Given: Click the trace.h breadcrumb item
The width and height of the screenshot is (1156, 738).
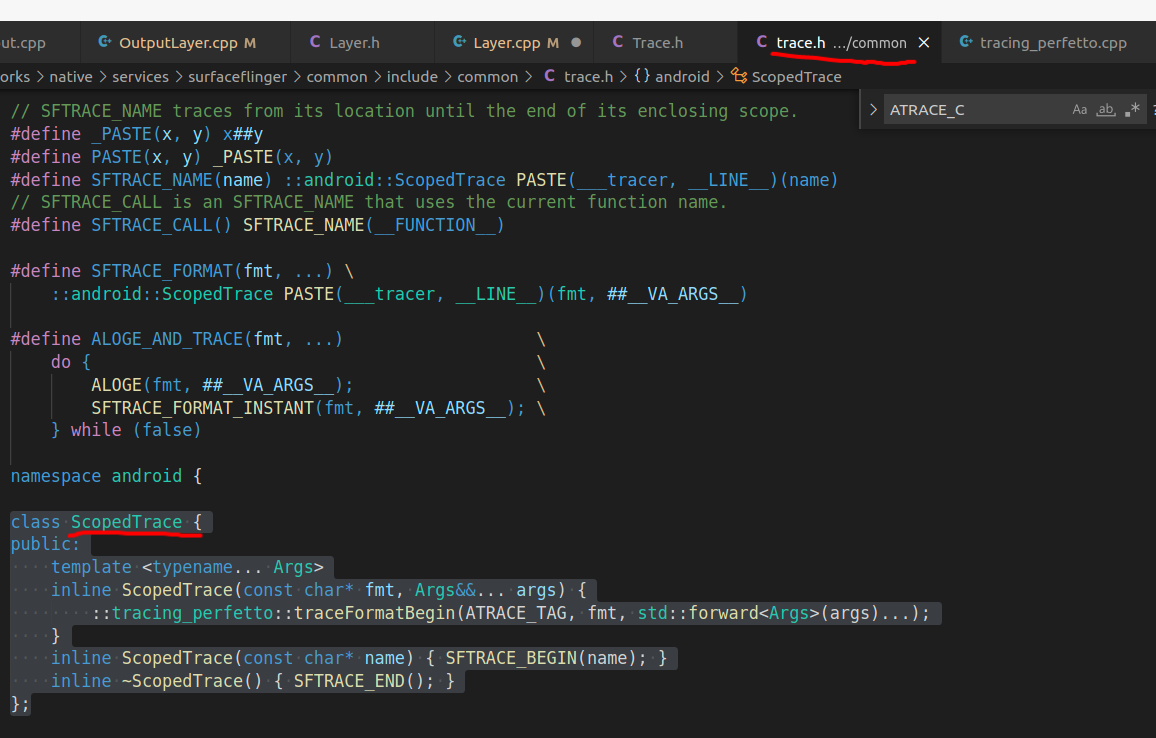Looking at the screenshot, I should coord(588,77).
